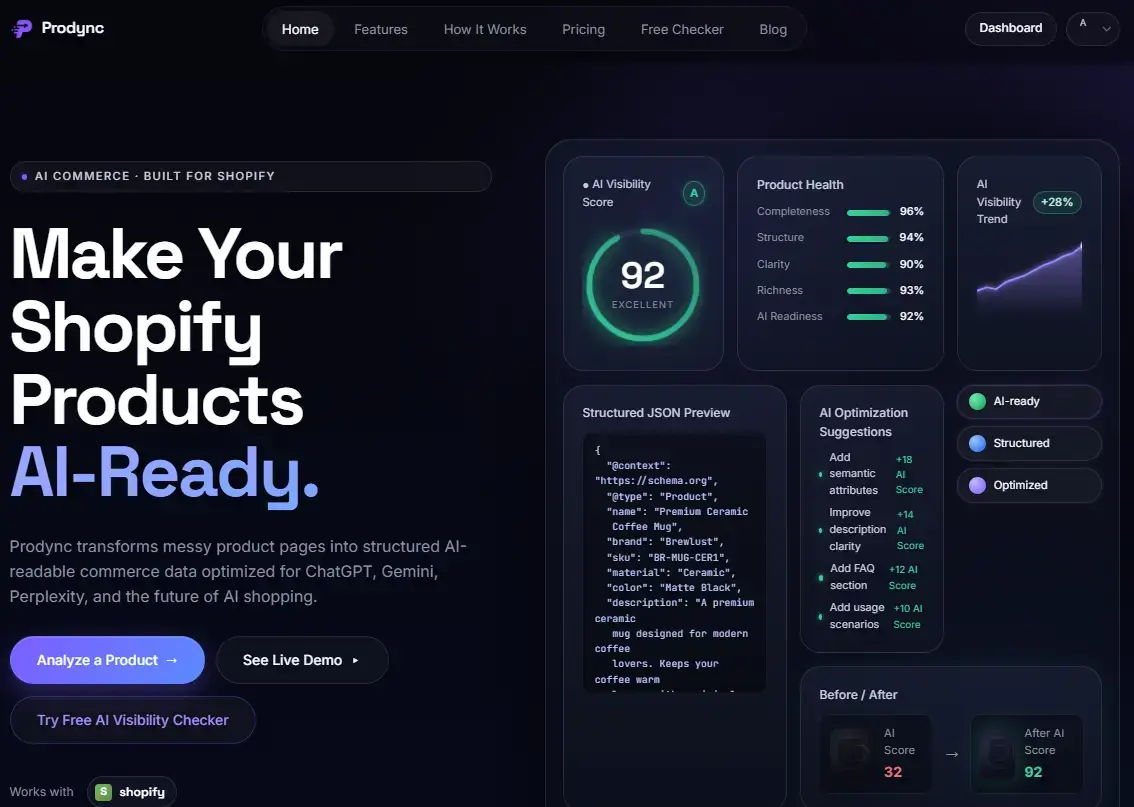
Task: Click the AI Commerce Built for Shopify badge
Action: (251, 176)
